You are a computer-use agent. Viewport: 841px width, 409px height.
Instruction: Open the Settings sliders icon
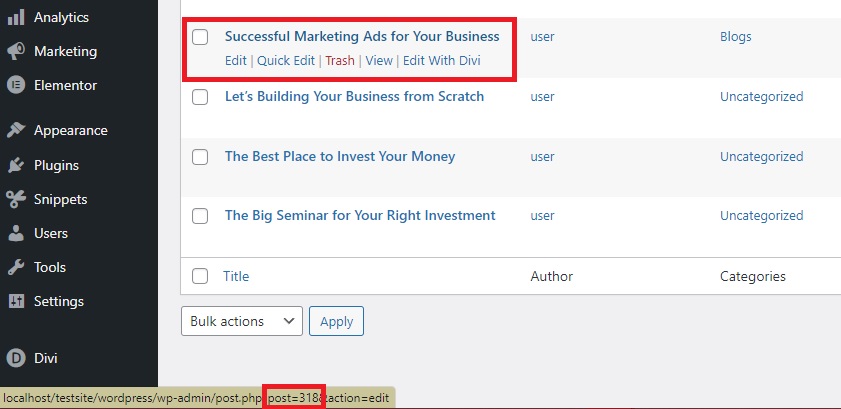[16, 301]
